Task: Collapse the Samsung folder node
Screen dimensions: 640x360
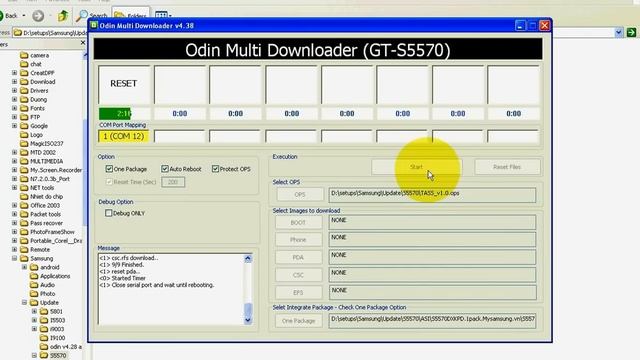Action: (15, 258)
